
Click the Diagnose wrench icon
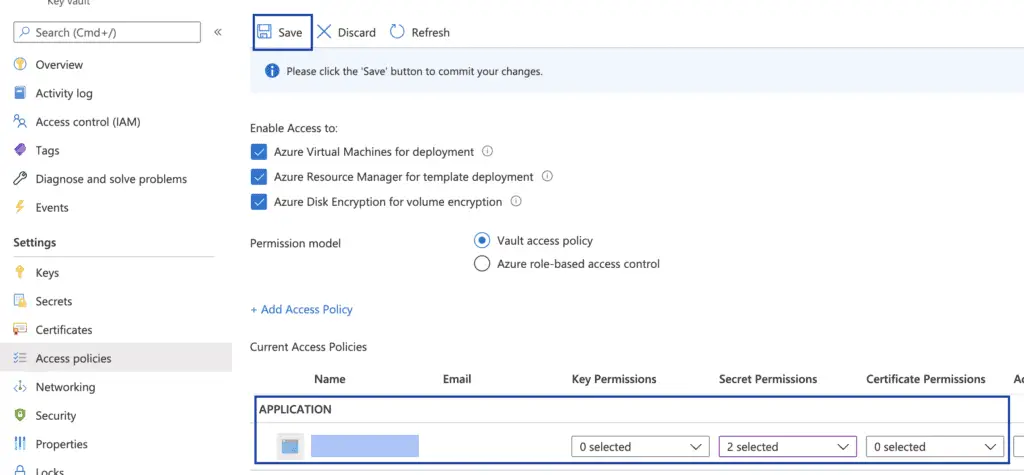click(x=20, y=178)
